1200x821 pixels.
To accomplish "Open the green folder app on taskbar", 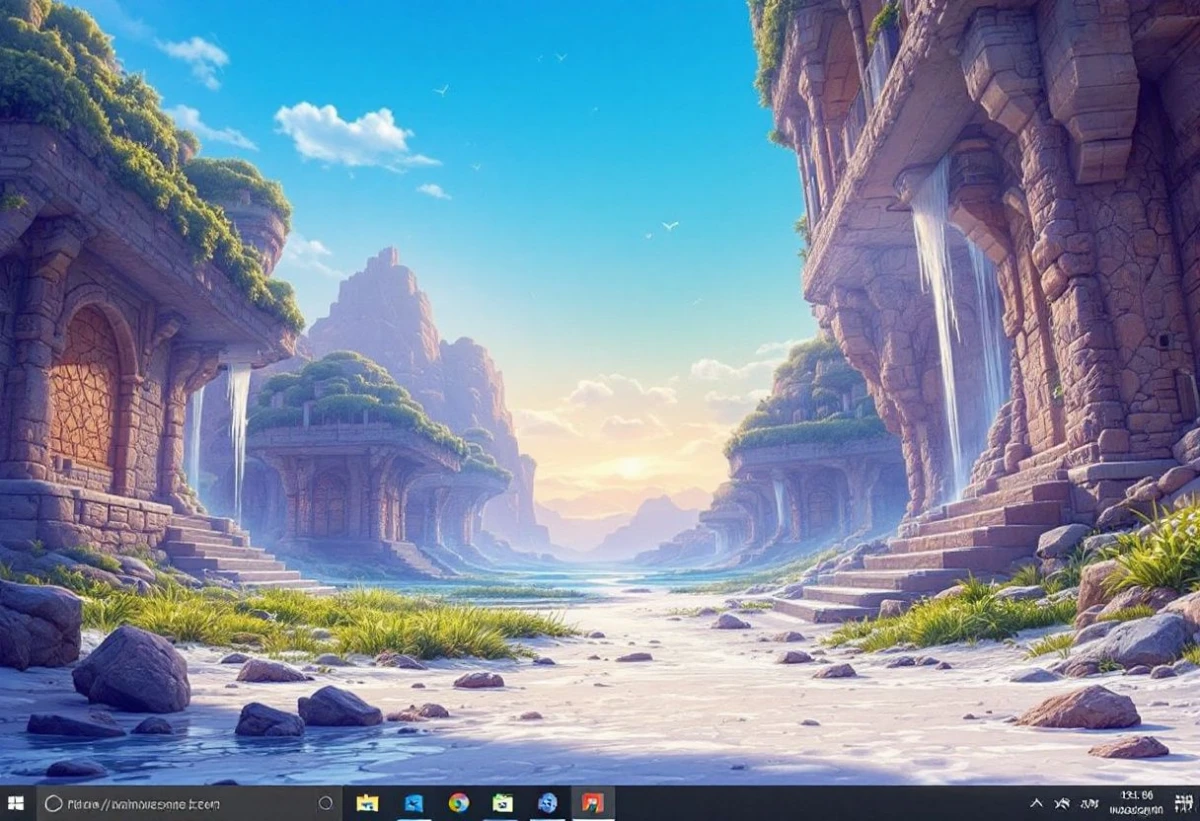I will pyautogui.click(x=502, y=803).
